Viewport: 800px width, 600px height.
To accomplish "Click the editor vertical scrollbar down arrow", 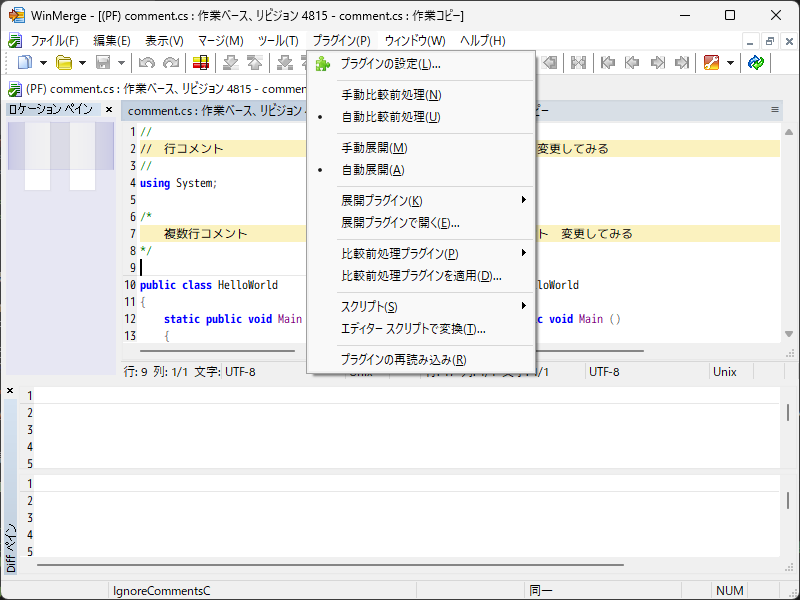I will 789,334.
